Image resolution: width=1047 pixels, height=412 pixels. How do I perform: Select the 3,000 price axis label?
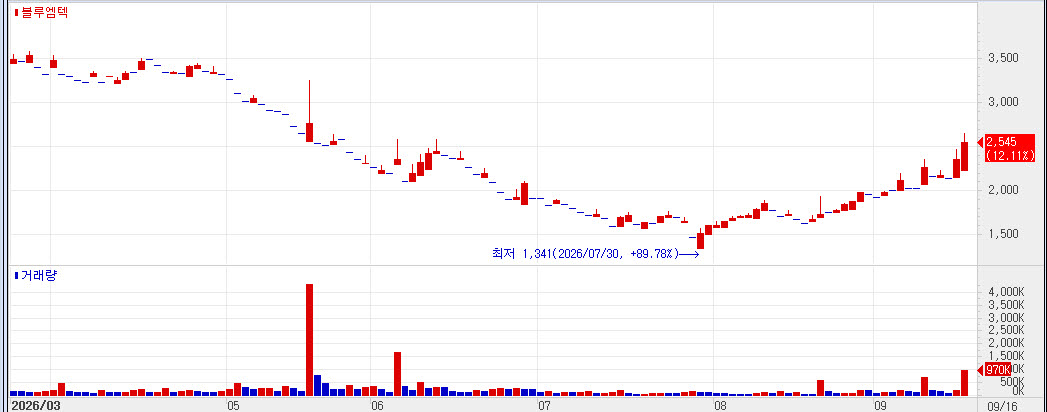pyautogui.click(x=1002, y=102)
